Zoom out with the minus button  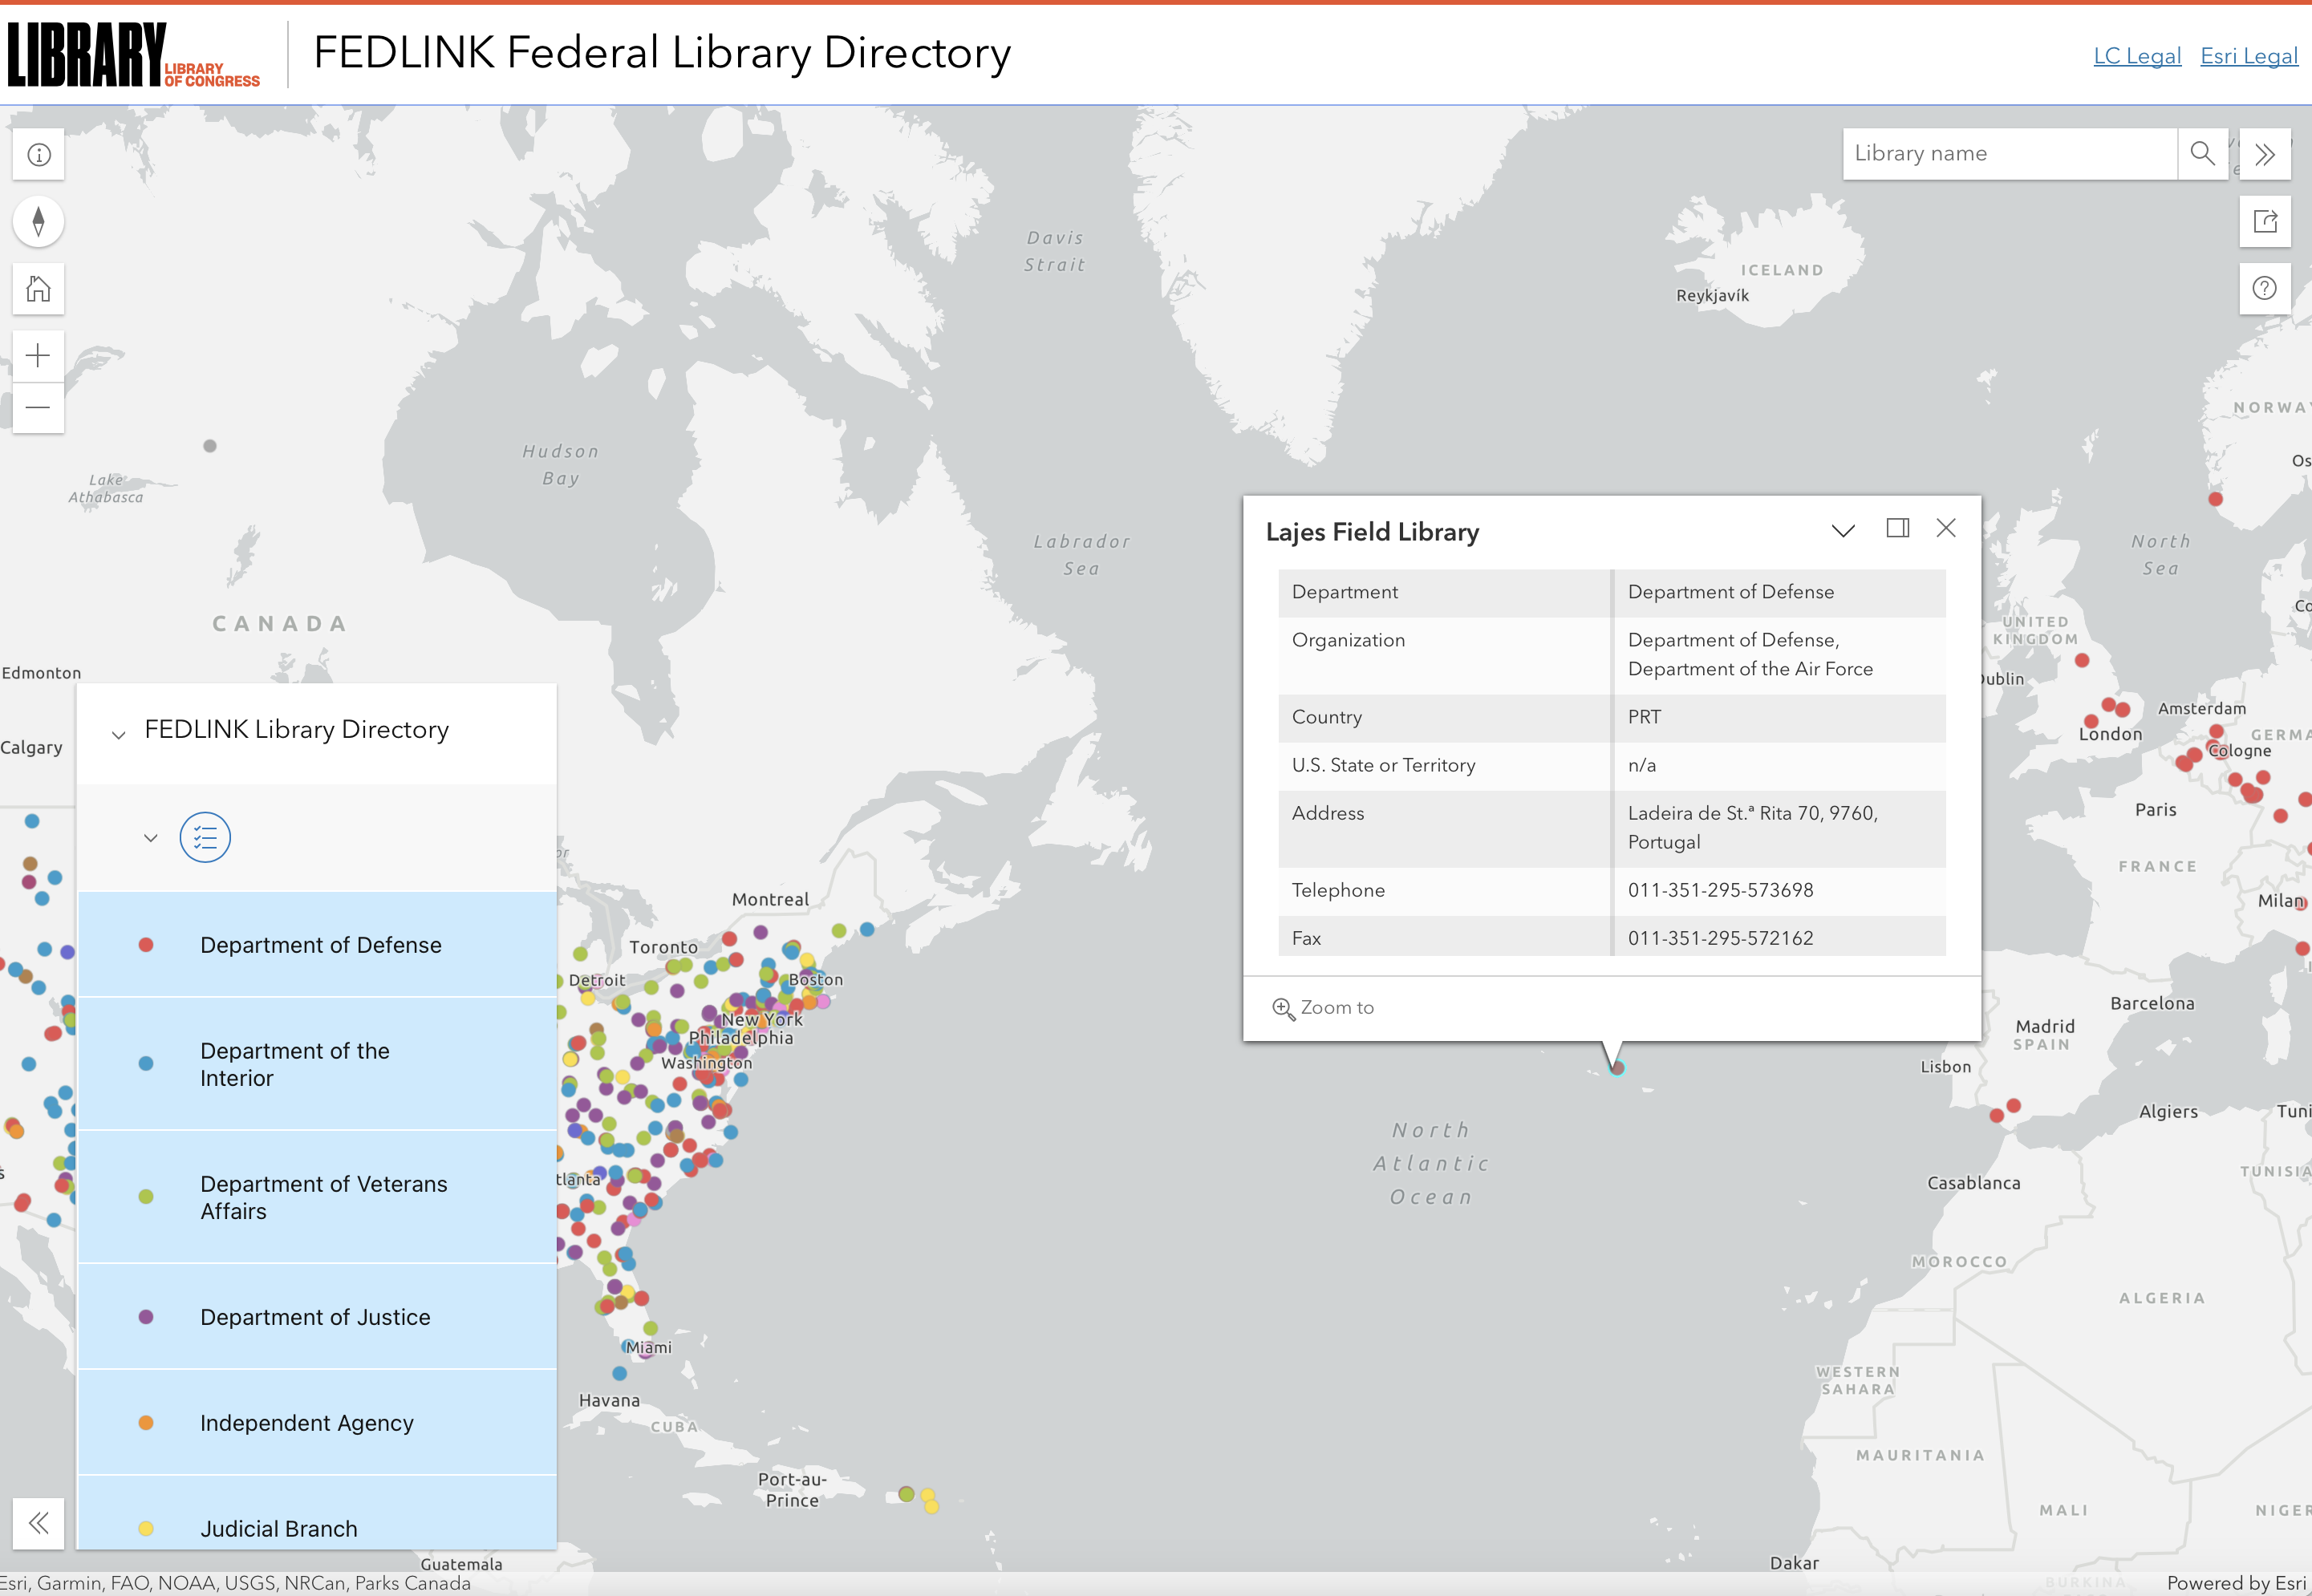pyautogui.click(x=39, y=408)
